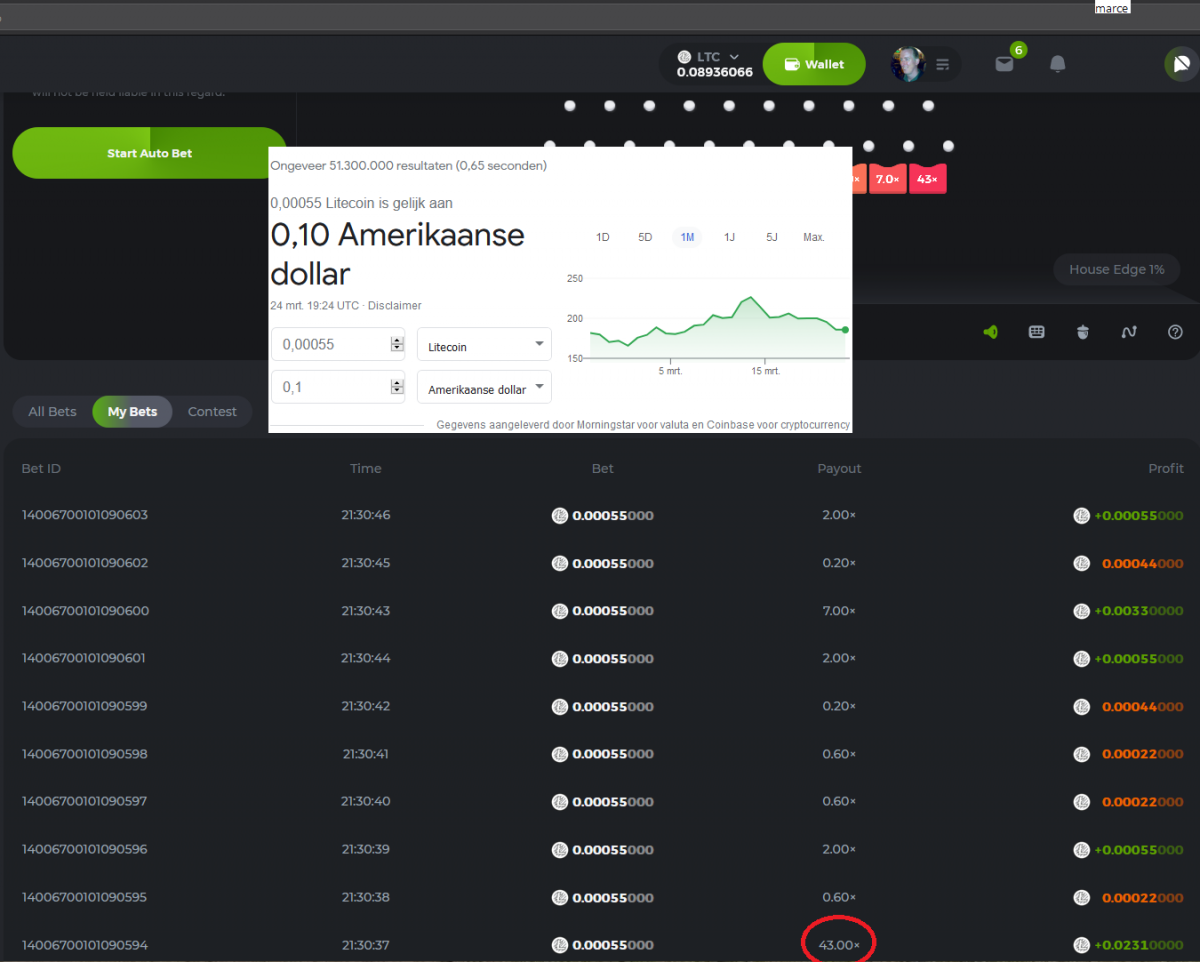Click the 0,00055 Litecoin amount field

pos(330,345)
